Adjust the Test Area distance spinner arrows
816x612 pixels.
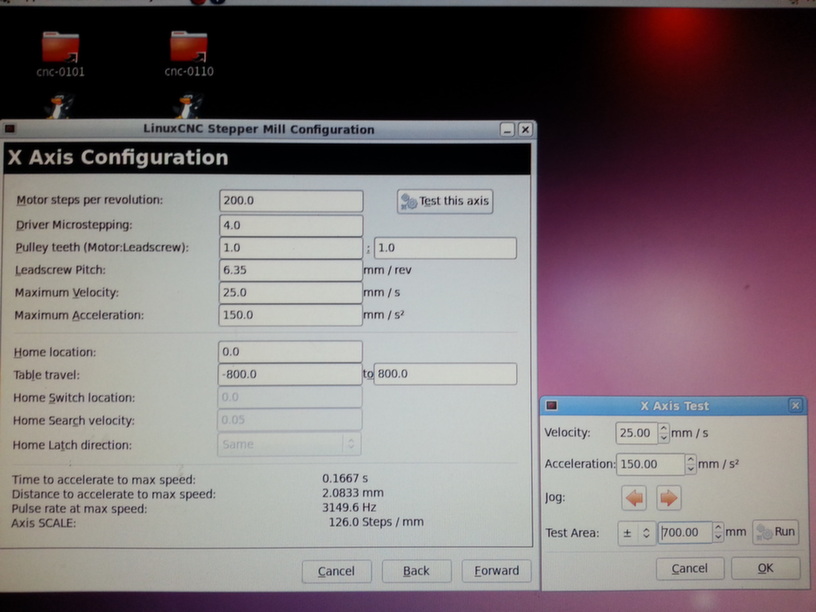coord(718,532)
